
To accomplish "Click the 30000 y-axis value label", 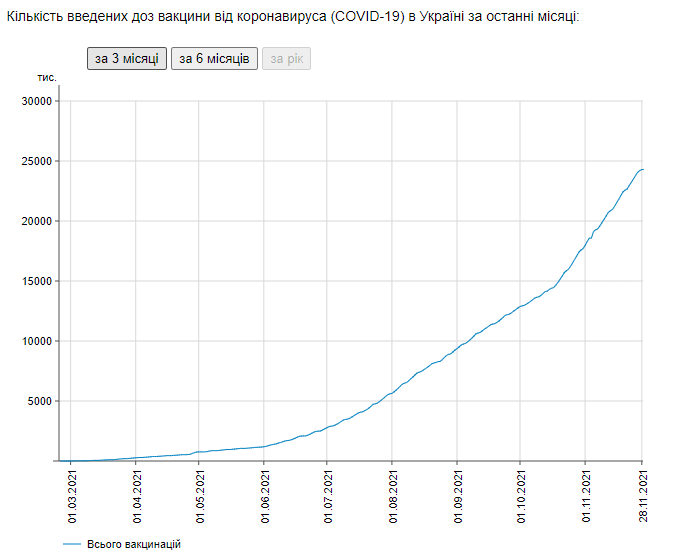I will tap(37, 101).
